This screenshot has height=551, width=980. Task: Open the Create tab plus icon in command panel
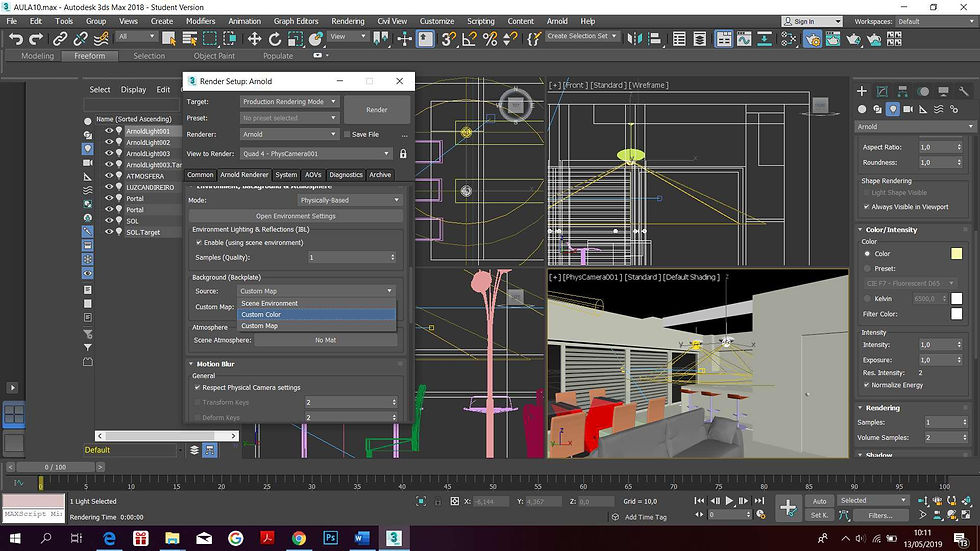point(861,91)
